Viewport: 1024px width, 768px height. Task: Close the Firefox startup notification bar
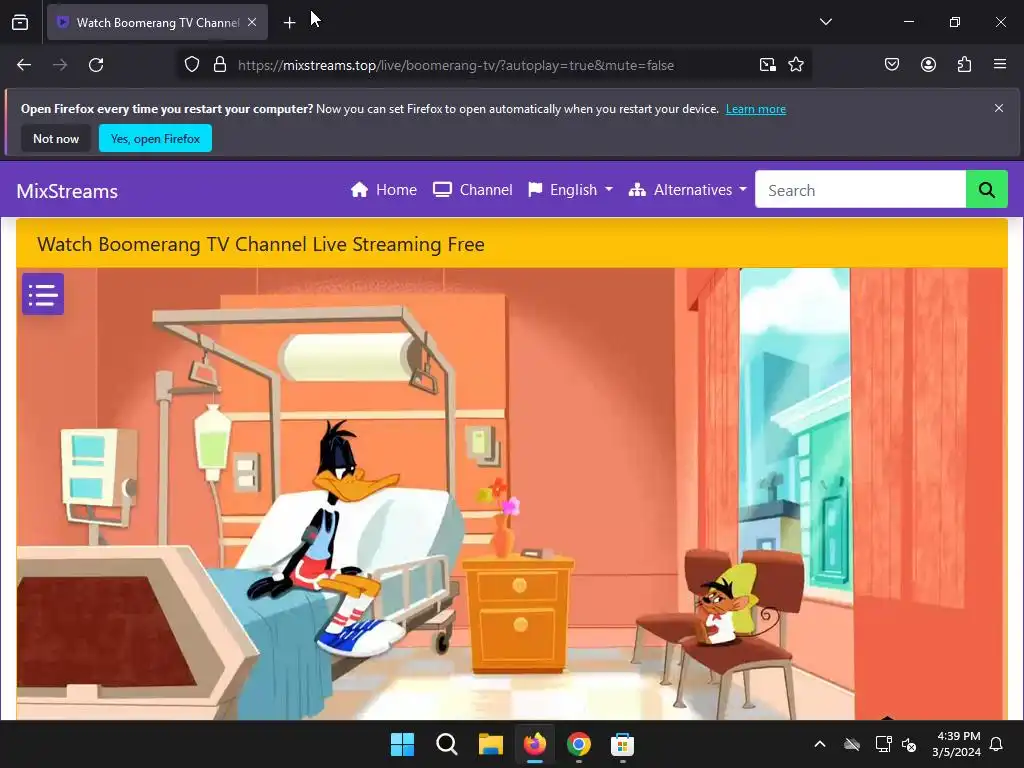[999, 108]
